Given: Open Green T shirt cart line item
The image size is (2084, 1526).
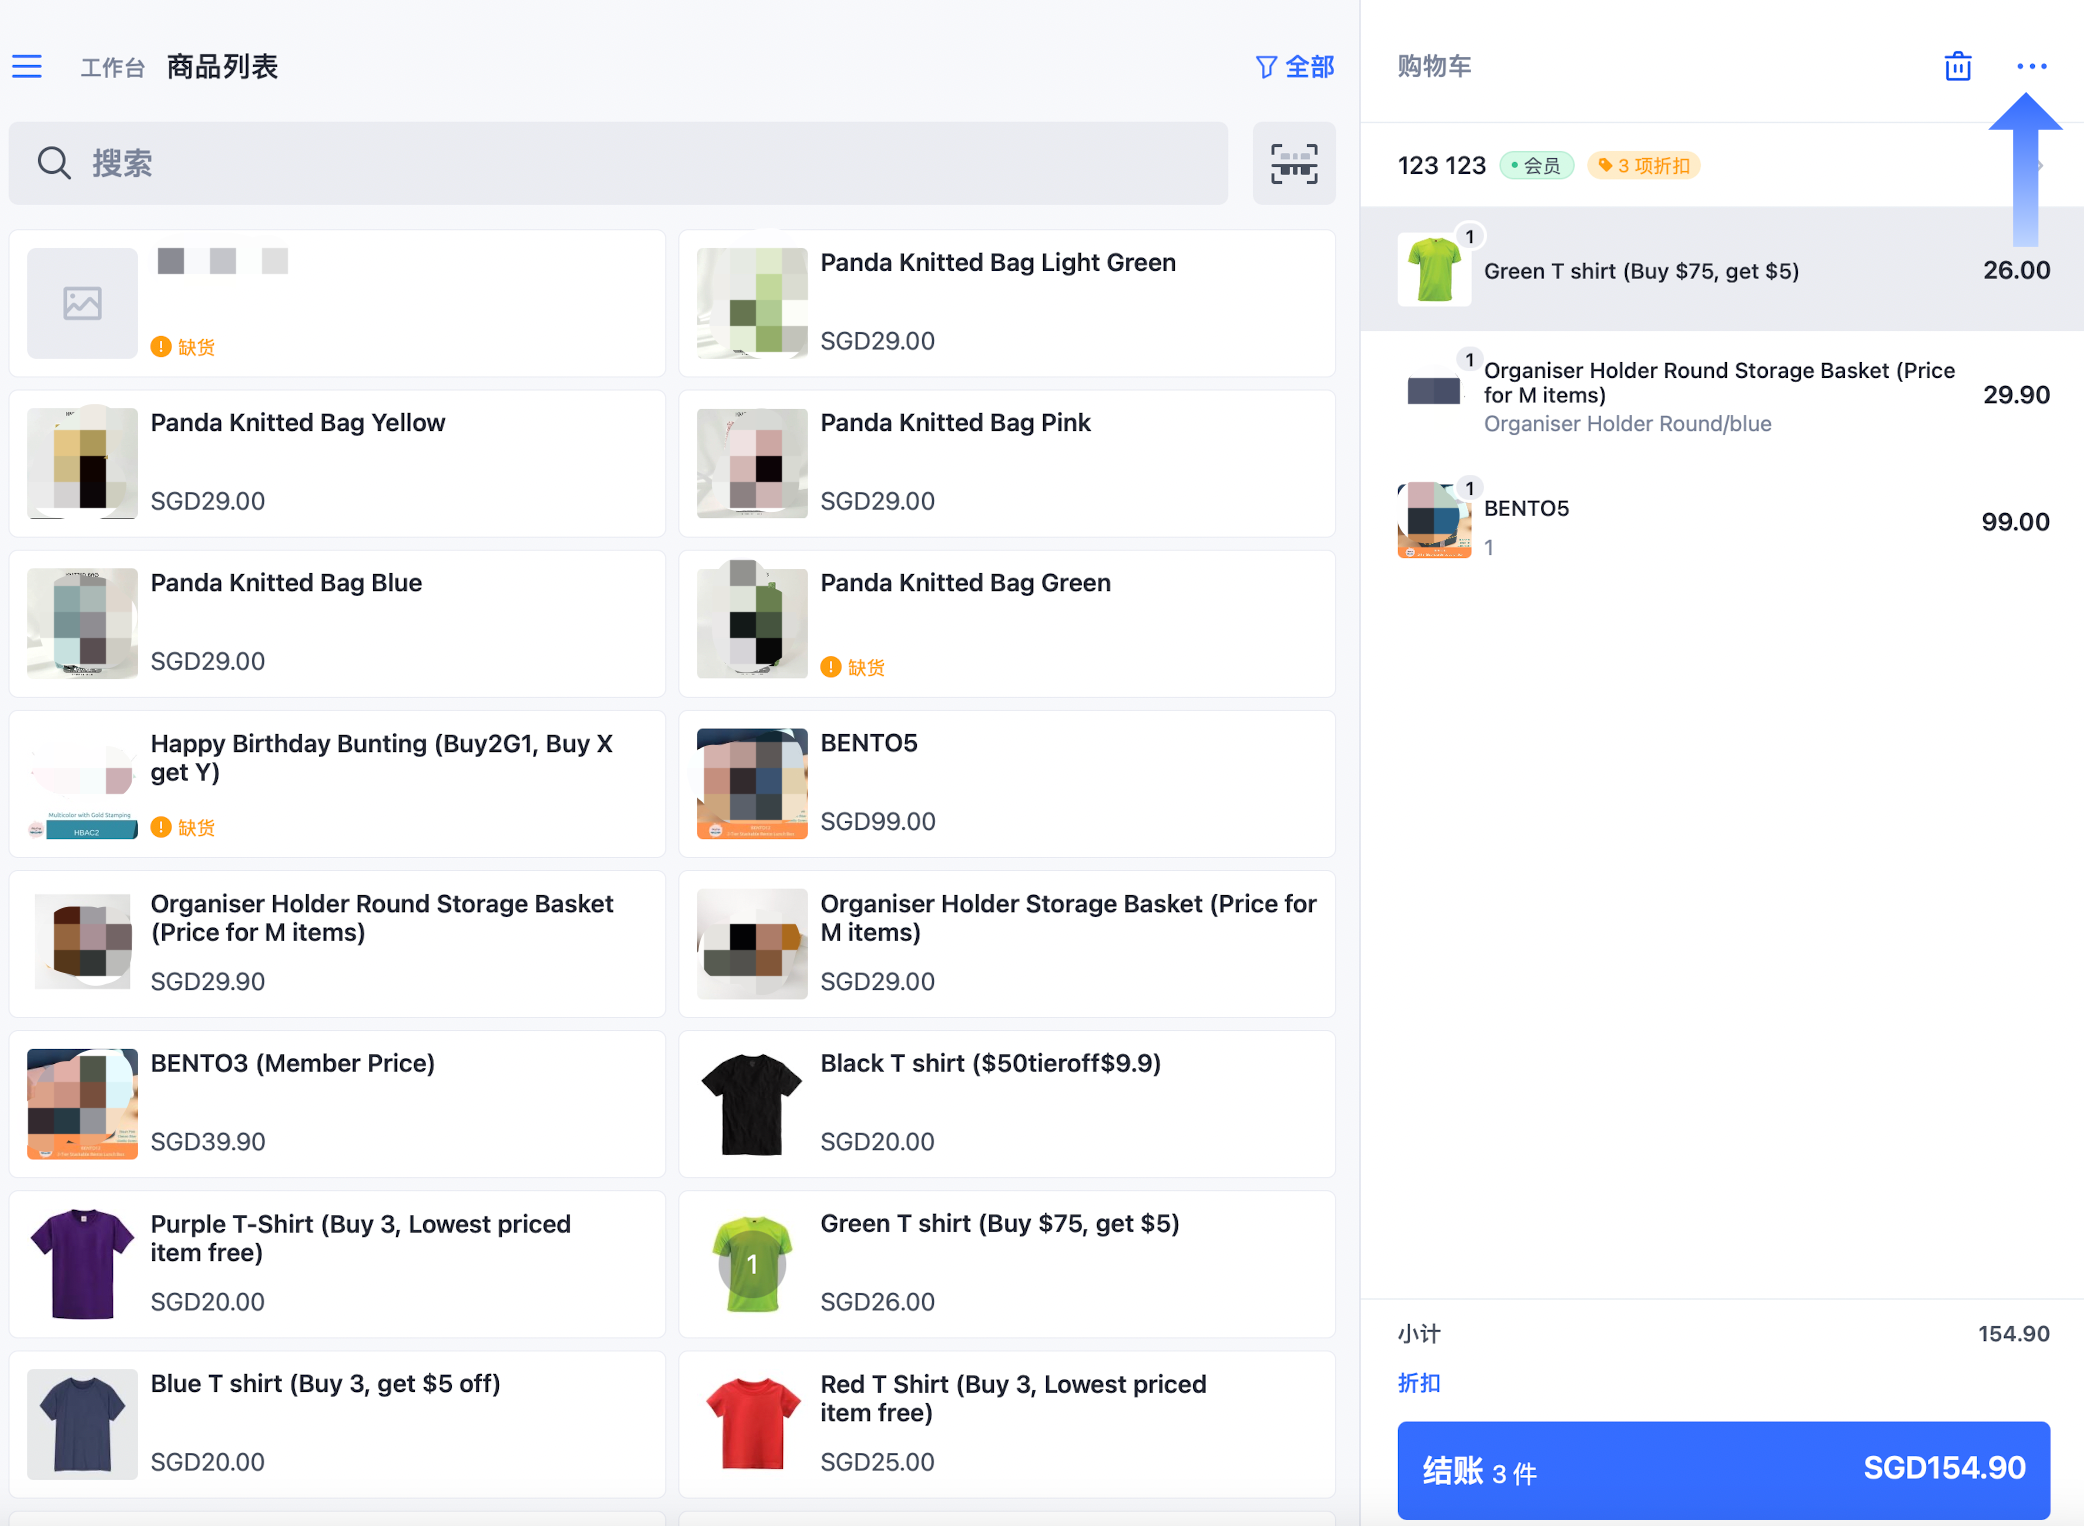Looking at the screenshot, I should tap(1722, 270).
